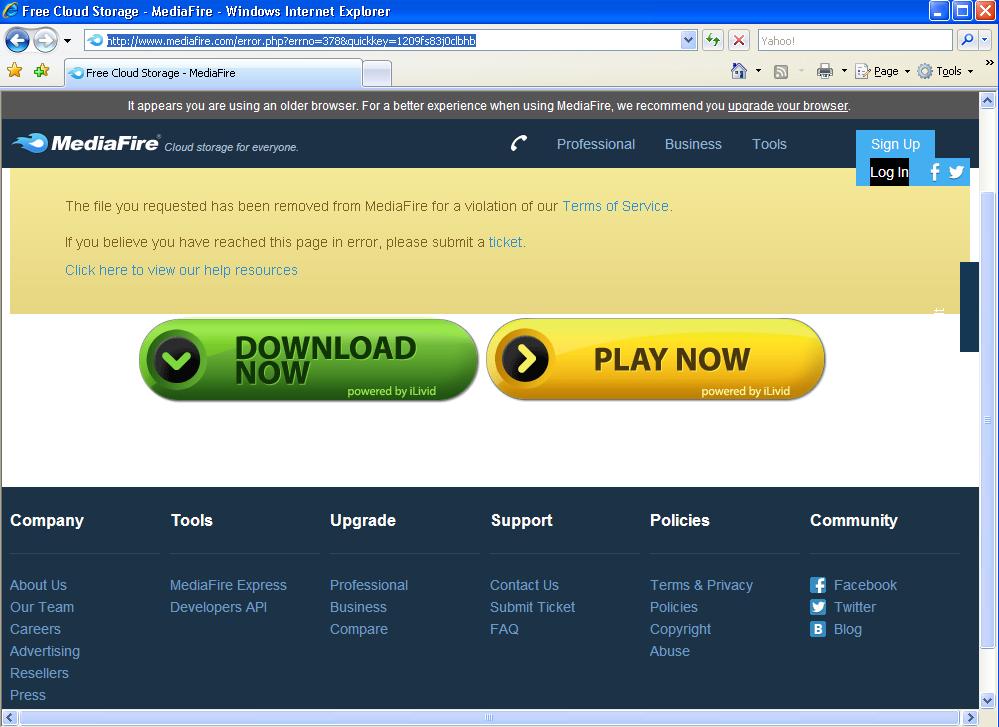This screenshot has height=727, width=999.
Task: Click the magnifier search icon
Action: point(967,40)
